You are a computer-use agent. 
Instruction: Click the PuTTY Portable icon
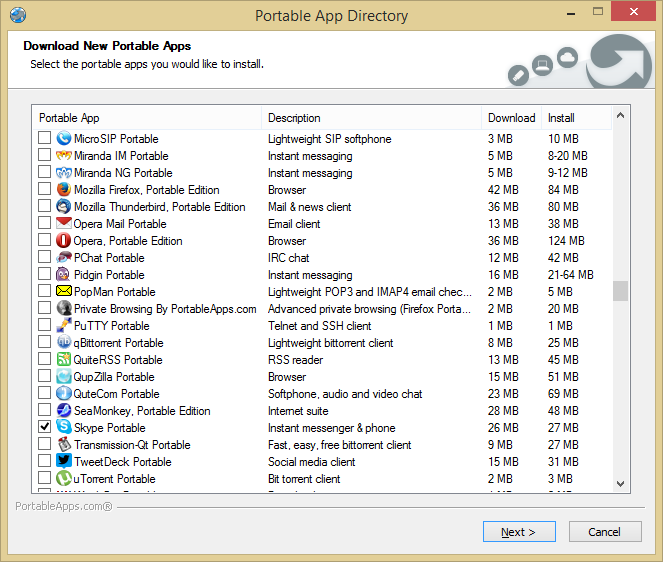[64, 326]
